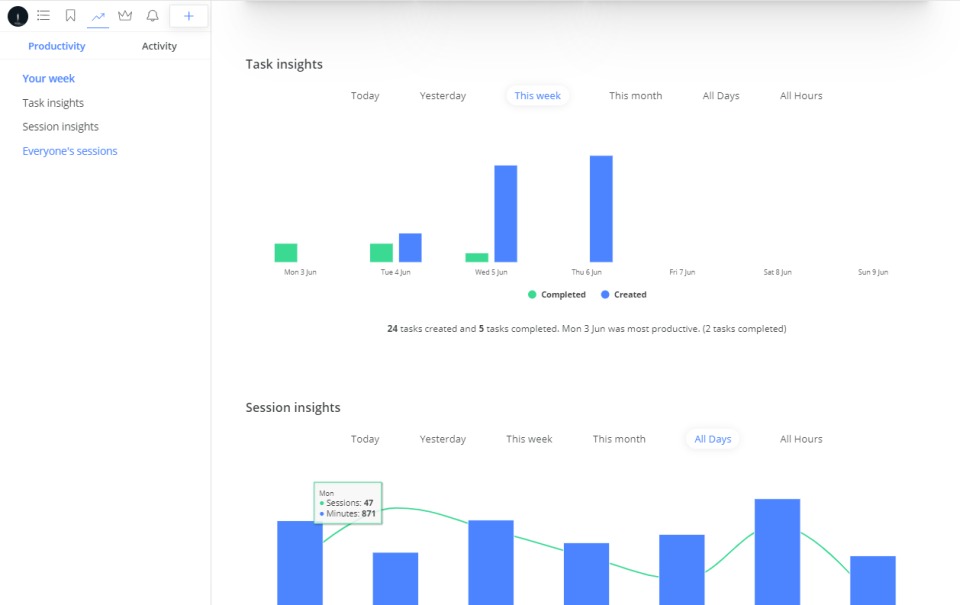Click the Mon 3 Jun axis label
Image resolution: width=960 pixels, height=605 pixels.
(300, 272)
